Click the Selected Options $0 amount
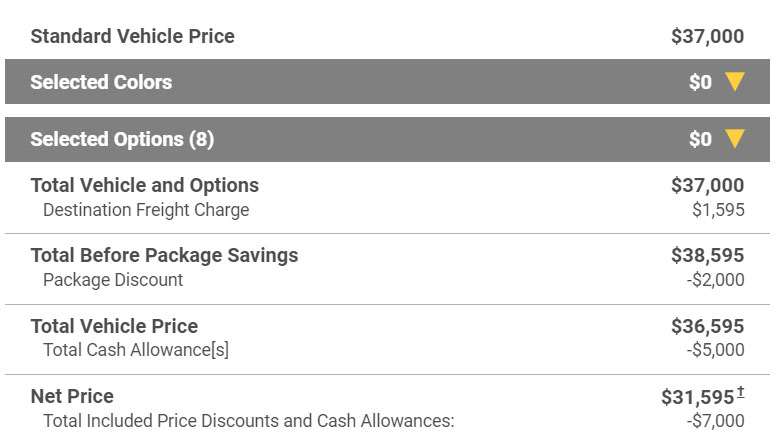The image size is (776, 440). [700, 139]
